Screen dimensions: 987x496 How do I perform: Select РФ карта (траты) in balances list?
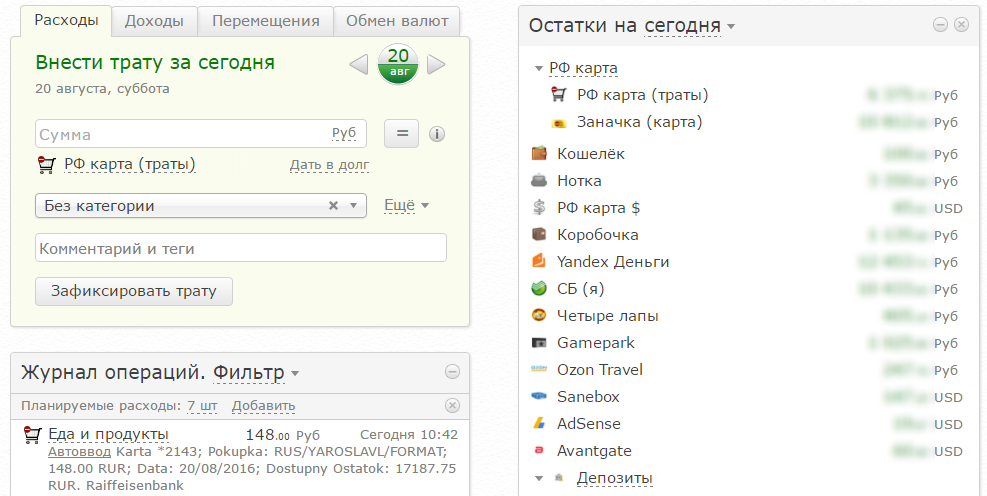(643, 95)
